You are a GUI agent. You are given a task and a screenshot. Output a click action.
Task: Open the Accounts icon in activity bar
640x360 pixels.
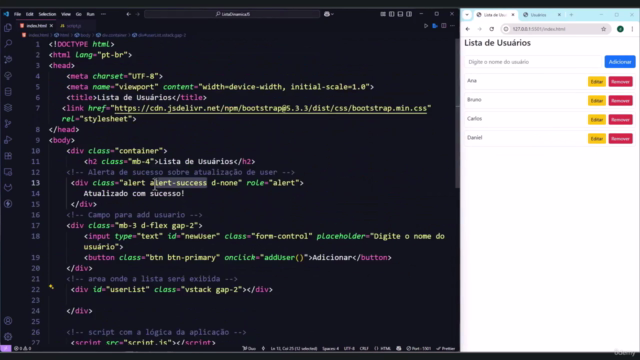(8, 321)
